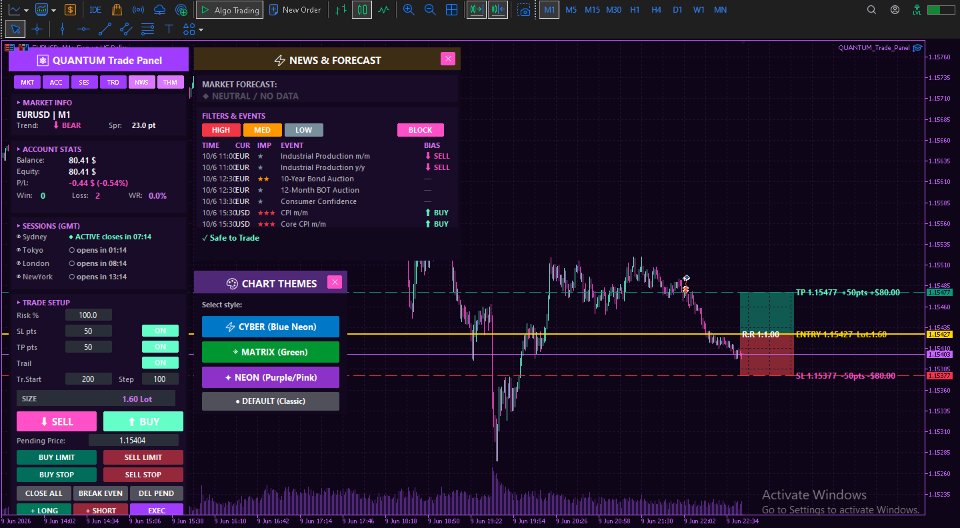Switch to the NWS panel tab
960x528 pixels.
coord(141,82)
